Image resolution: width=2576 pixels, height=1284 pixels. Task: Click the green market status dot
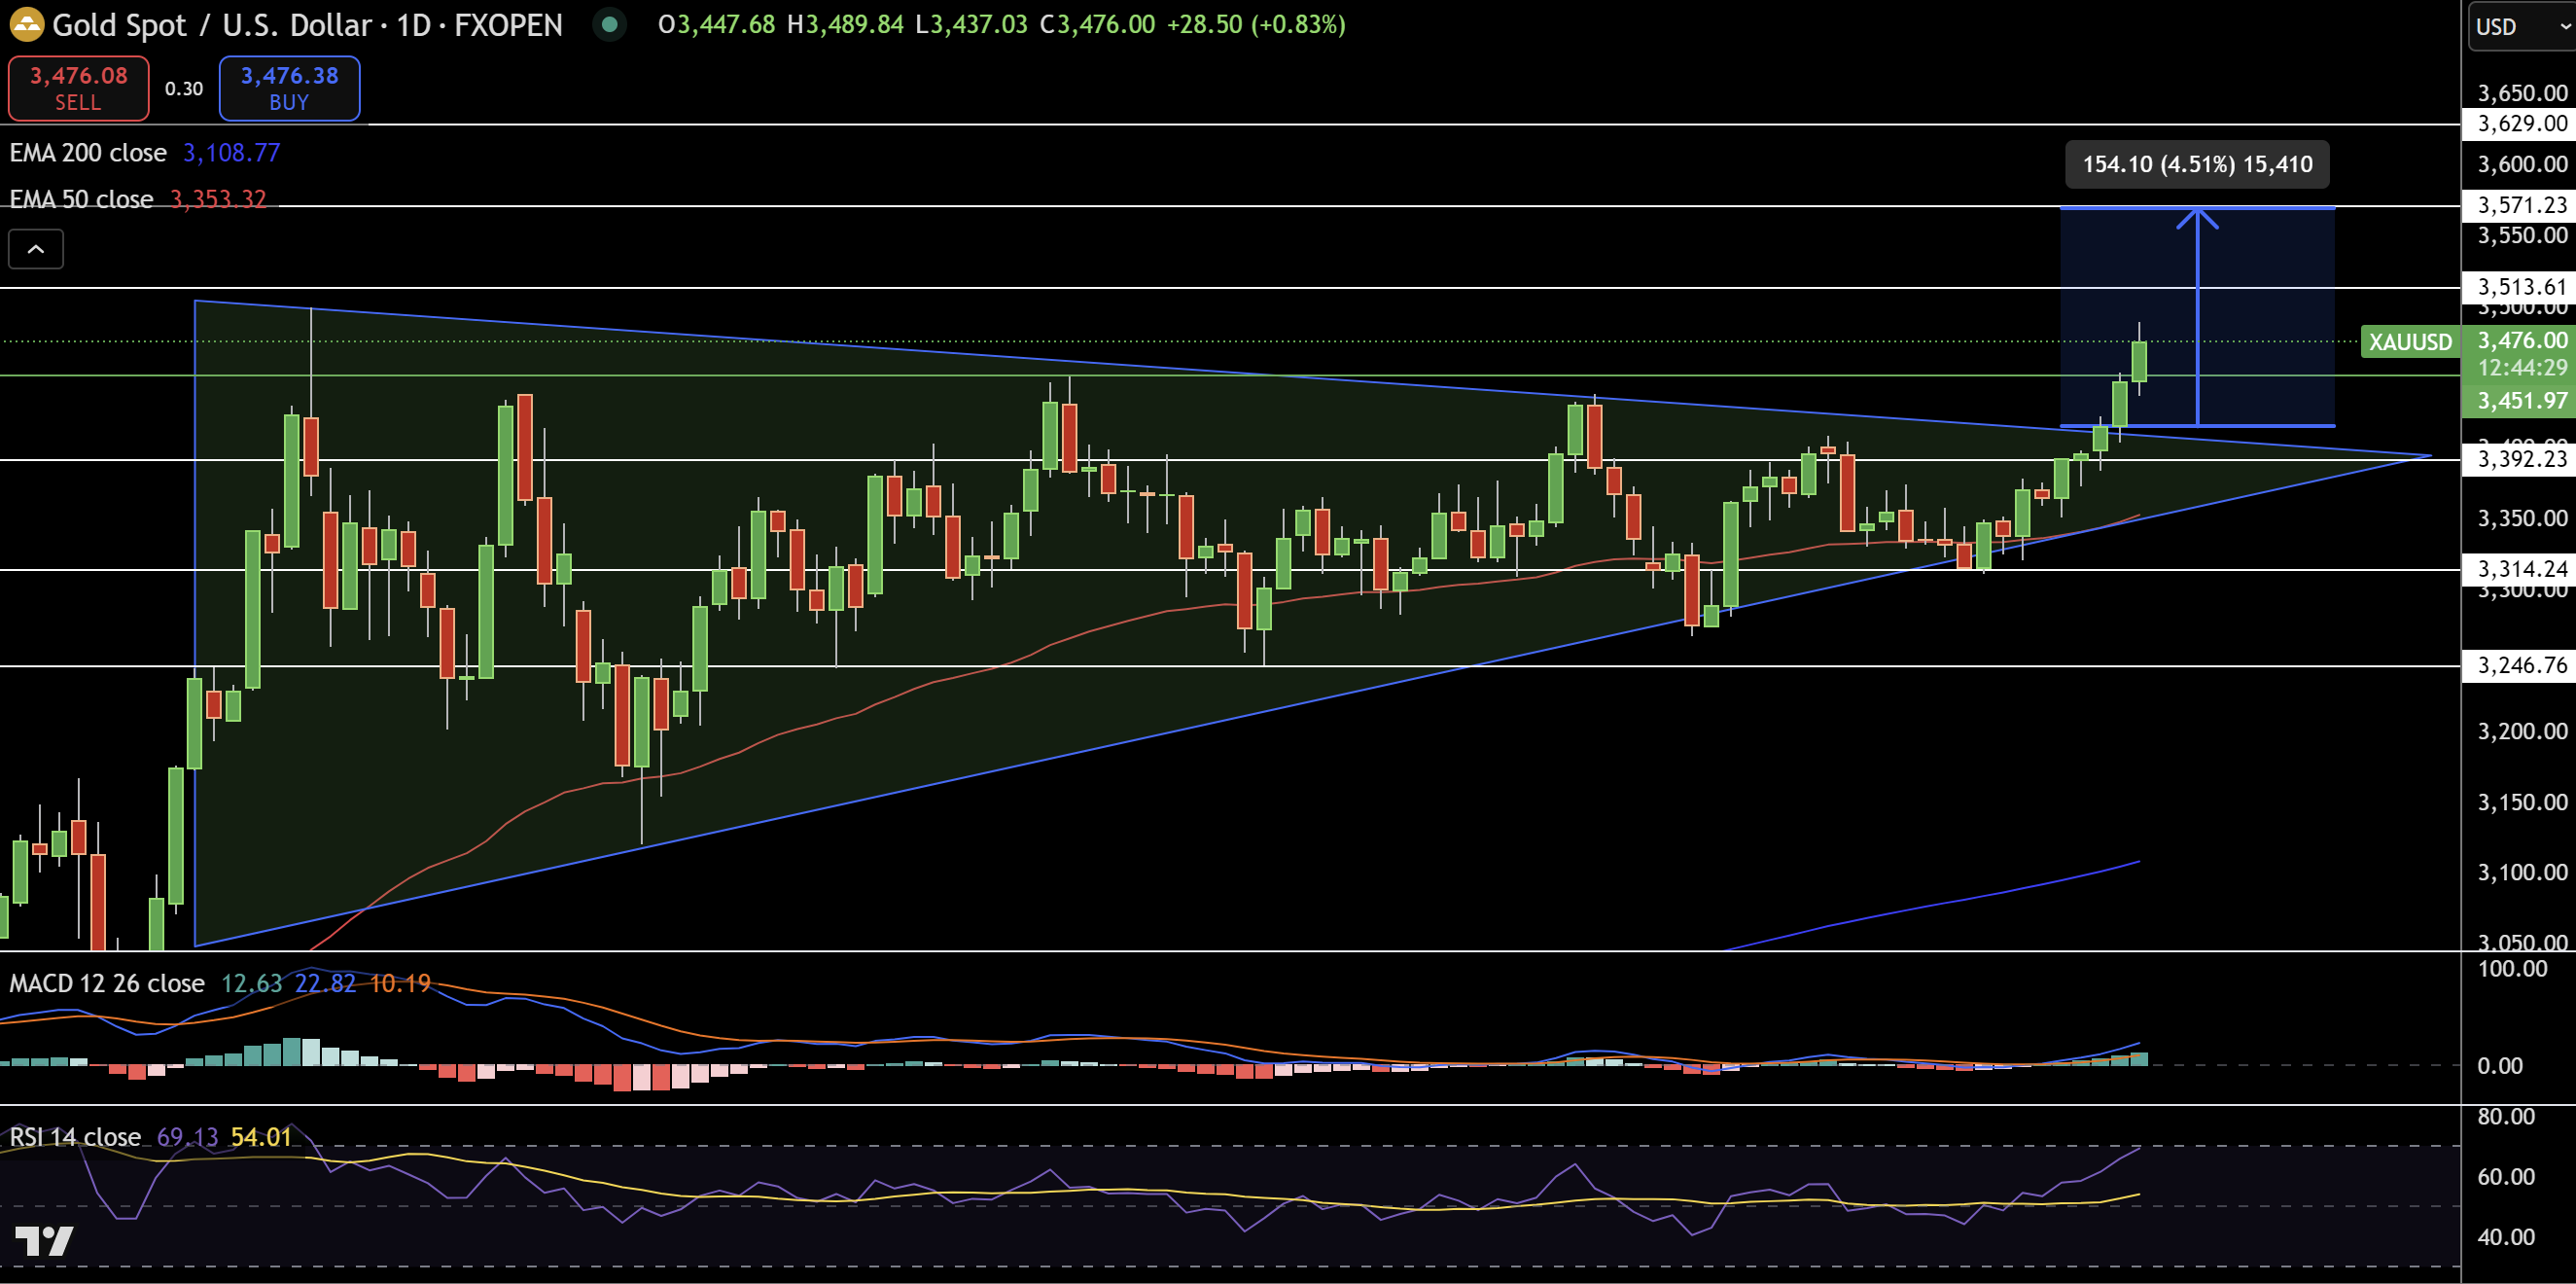pyautogui.click(x=609, y=24)
